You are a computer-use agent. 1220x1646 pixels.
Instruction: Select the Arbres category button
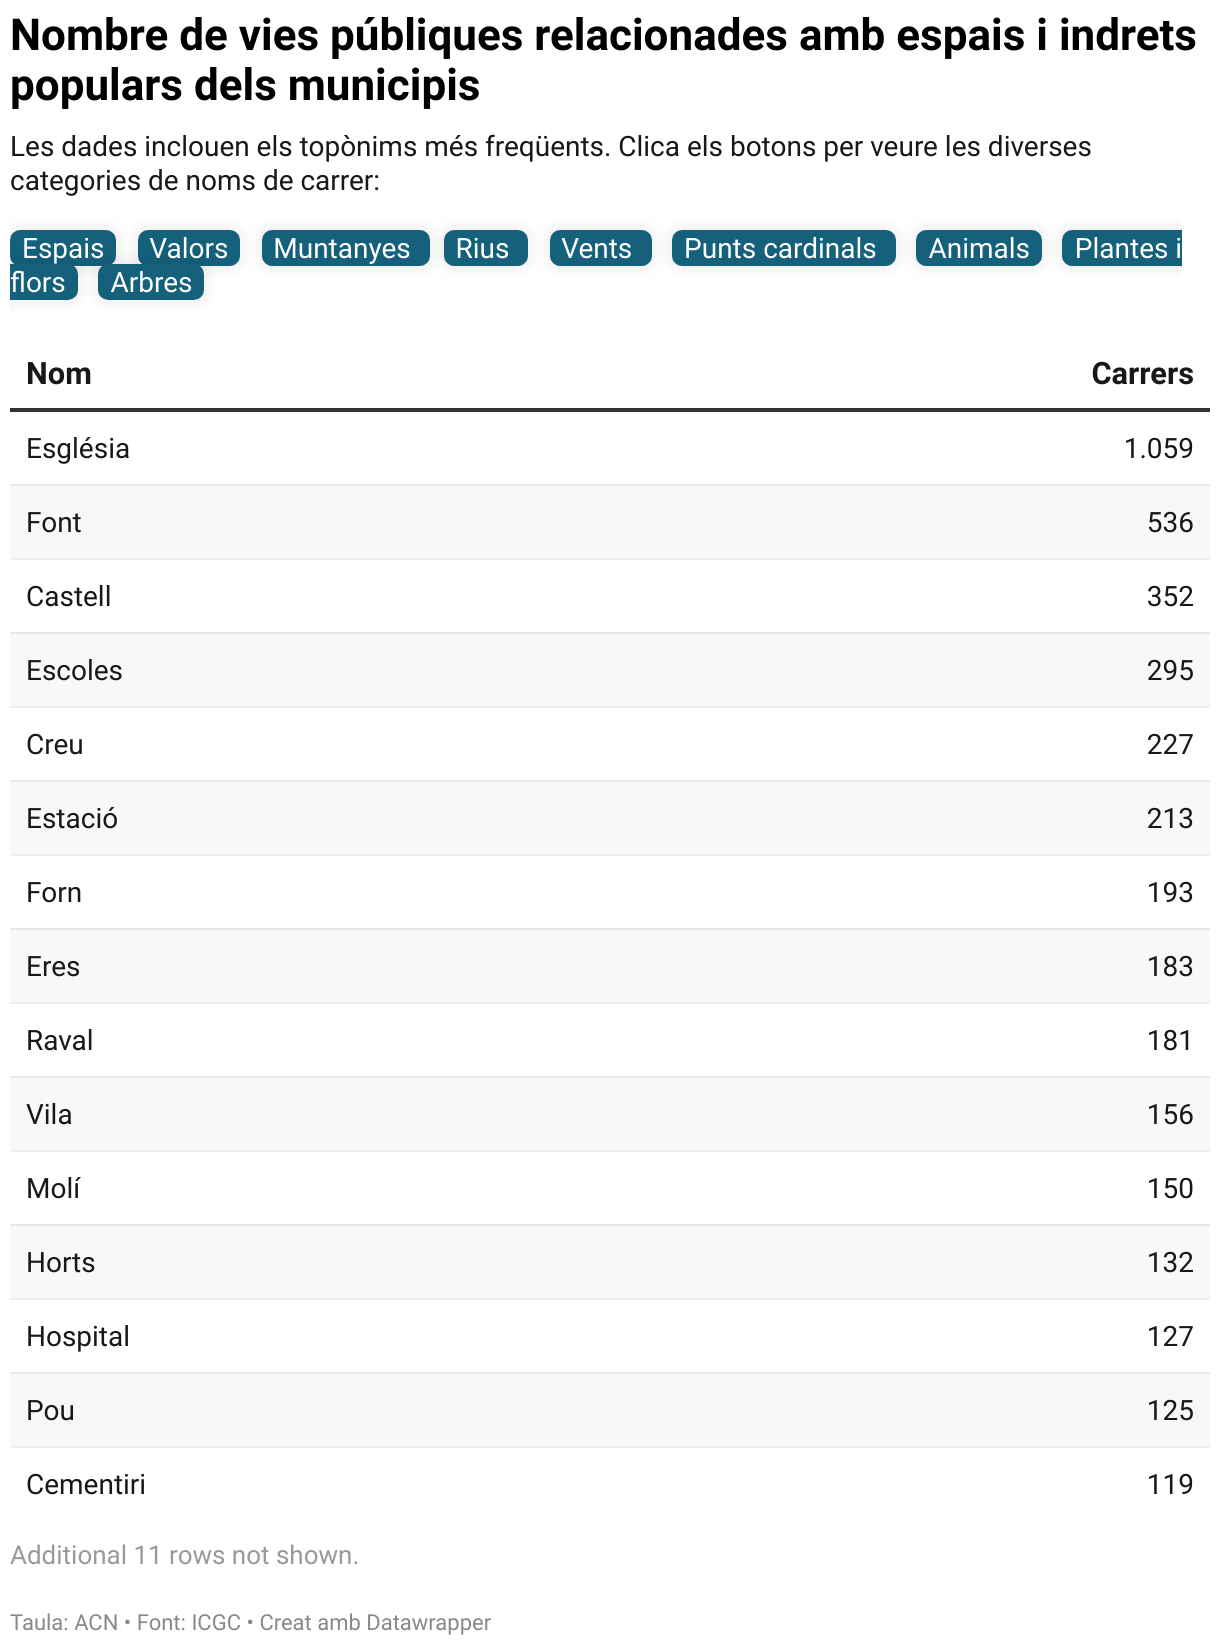(x=151, y=282)
